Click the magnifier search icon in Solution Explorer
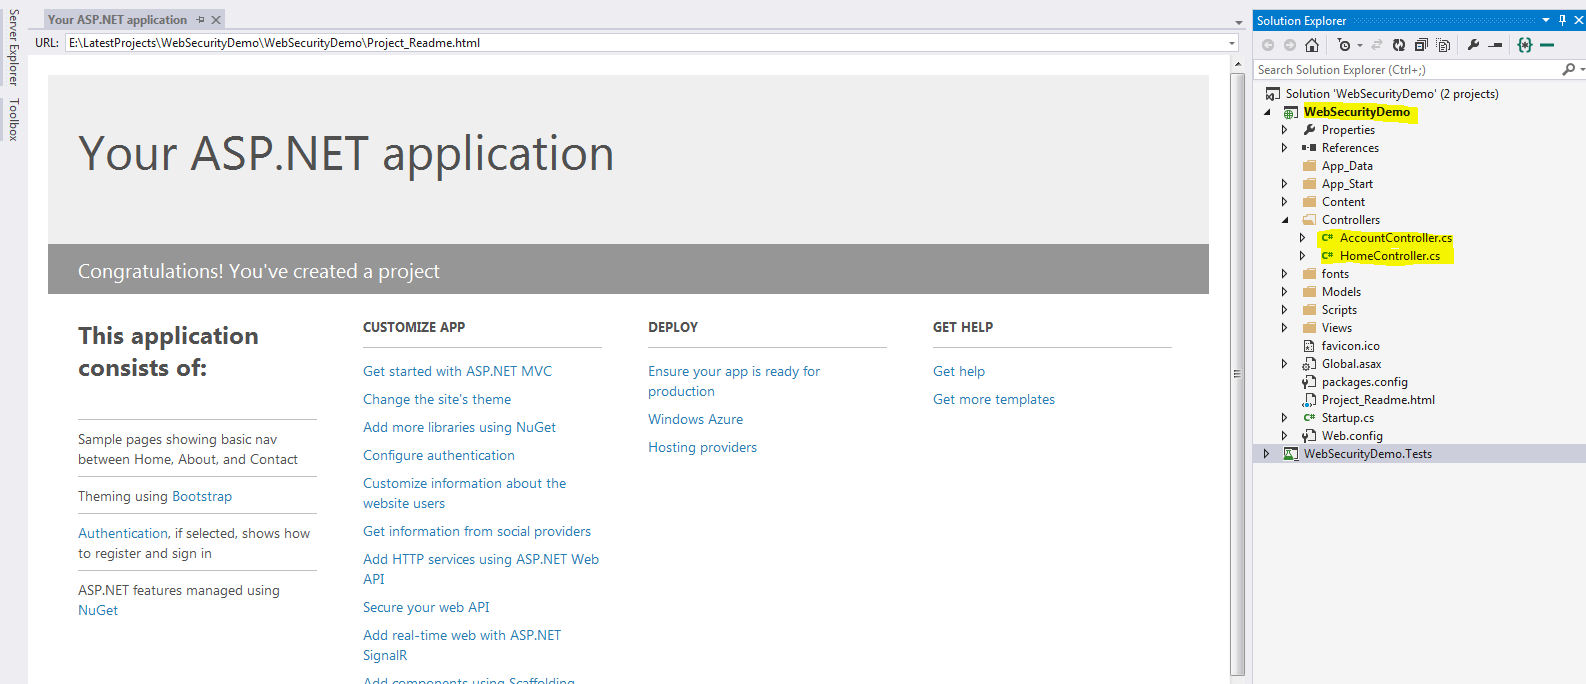This screenshot has width=1586, height=684. tap(1568, 69)
